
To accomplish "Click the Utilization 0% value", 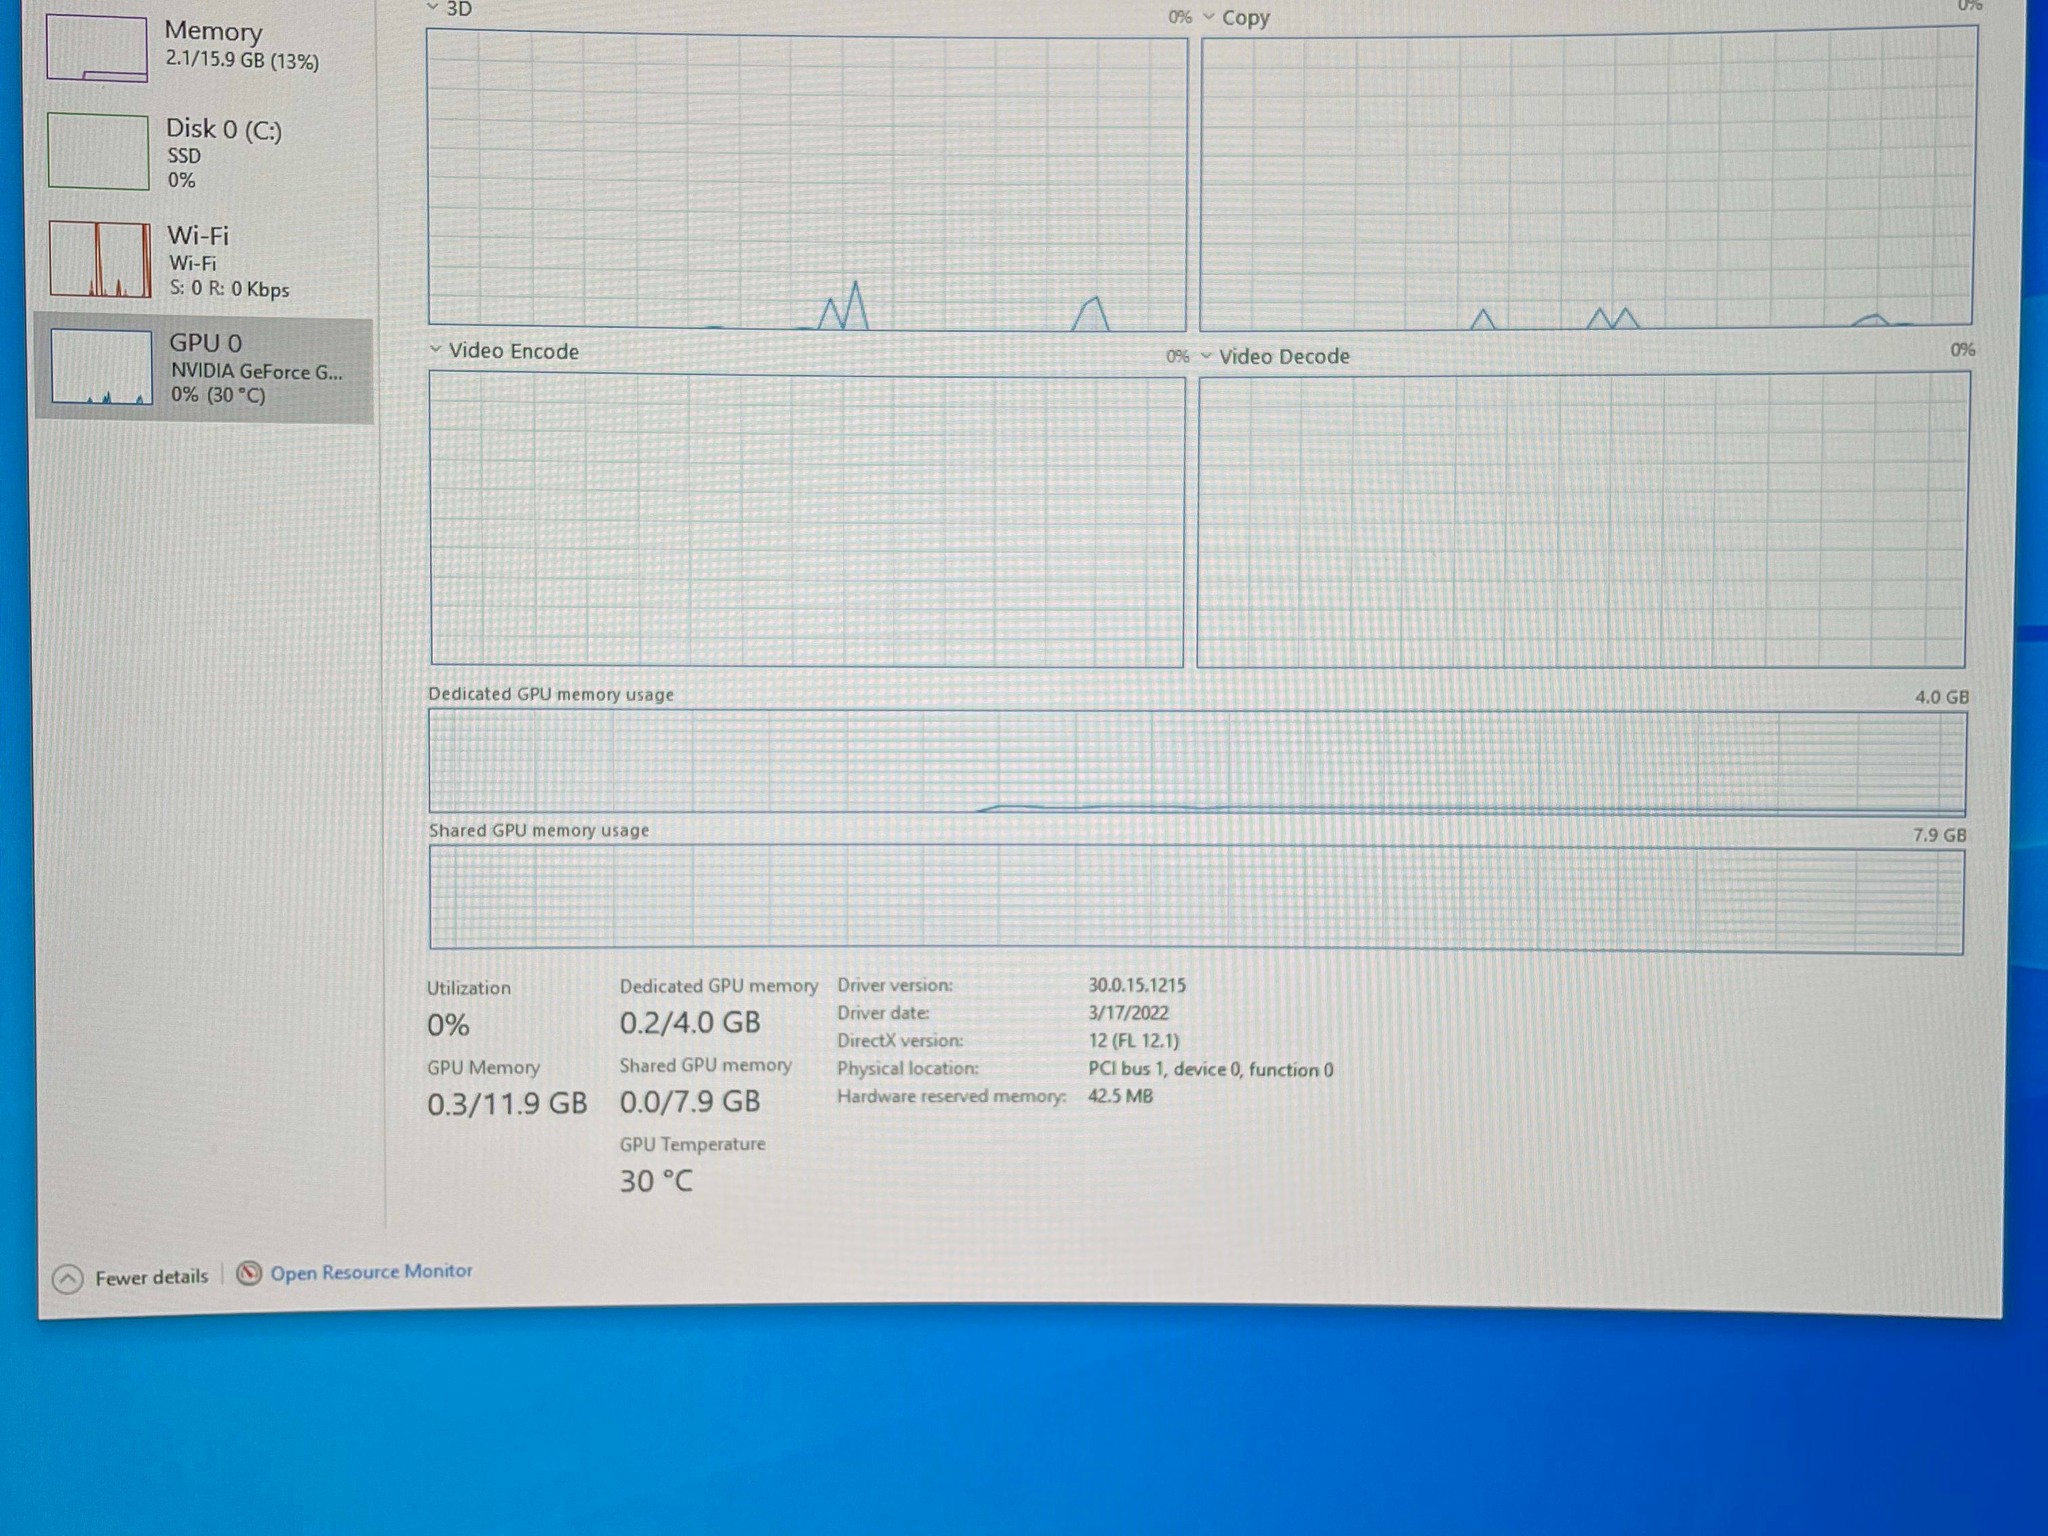I will tap(448, 1025).
